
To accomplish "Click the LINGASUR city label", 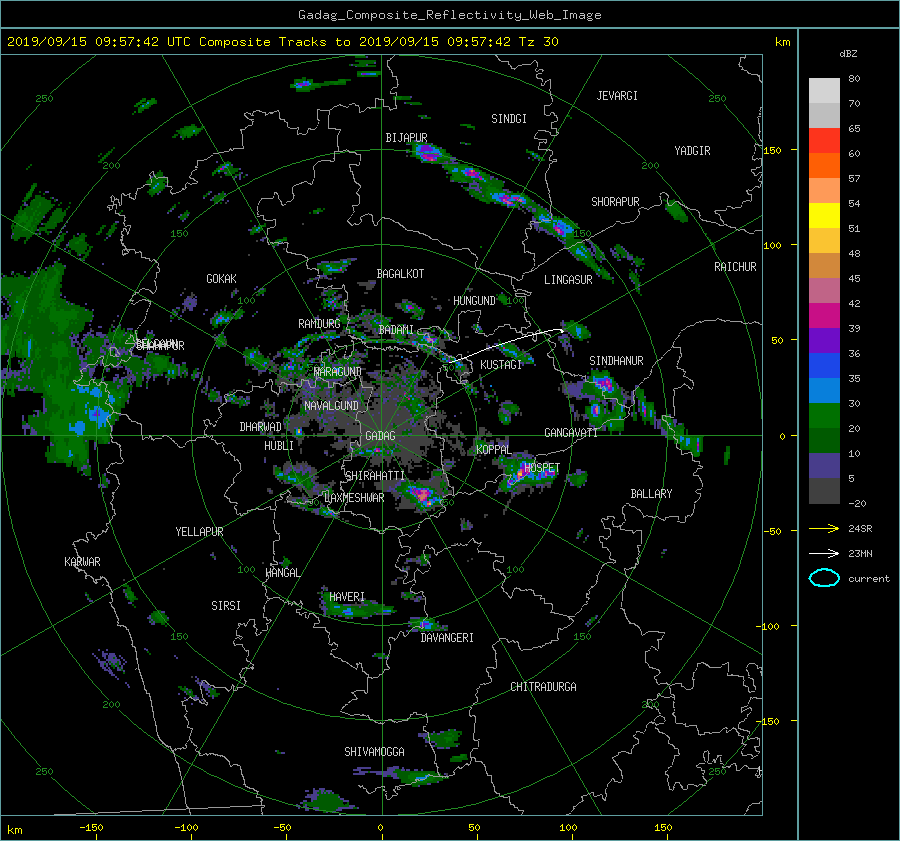I will [568, 280].
